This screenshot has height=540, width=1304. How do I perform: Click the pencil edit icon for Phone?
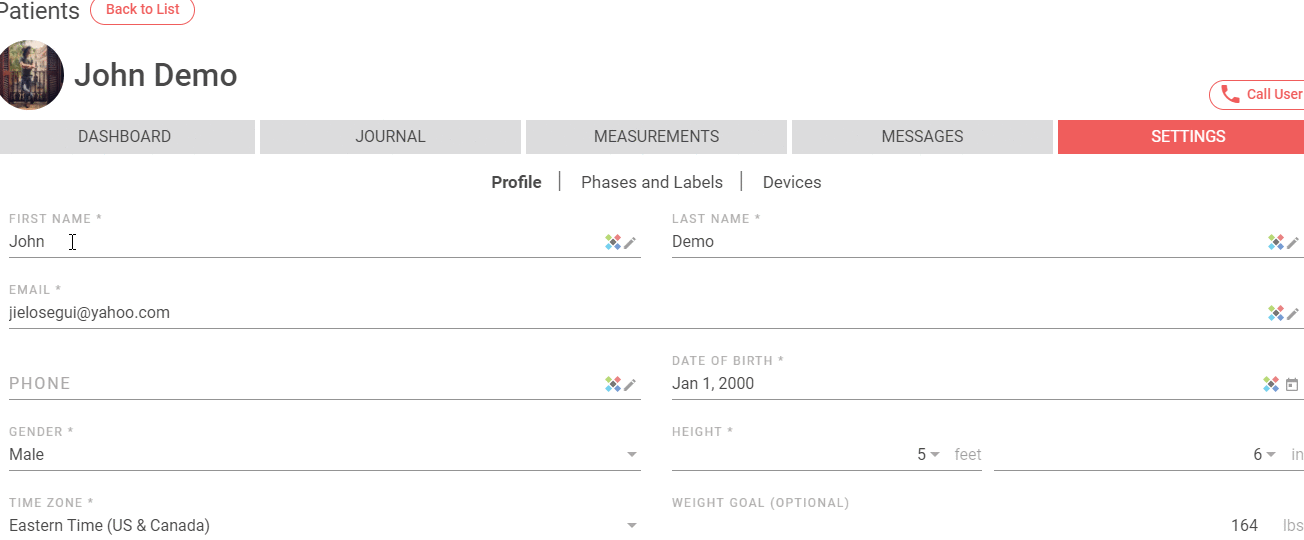(630, 384)
